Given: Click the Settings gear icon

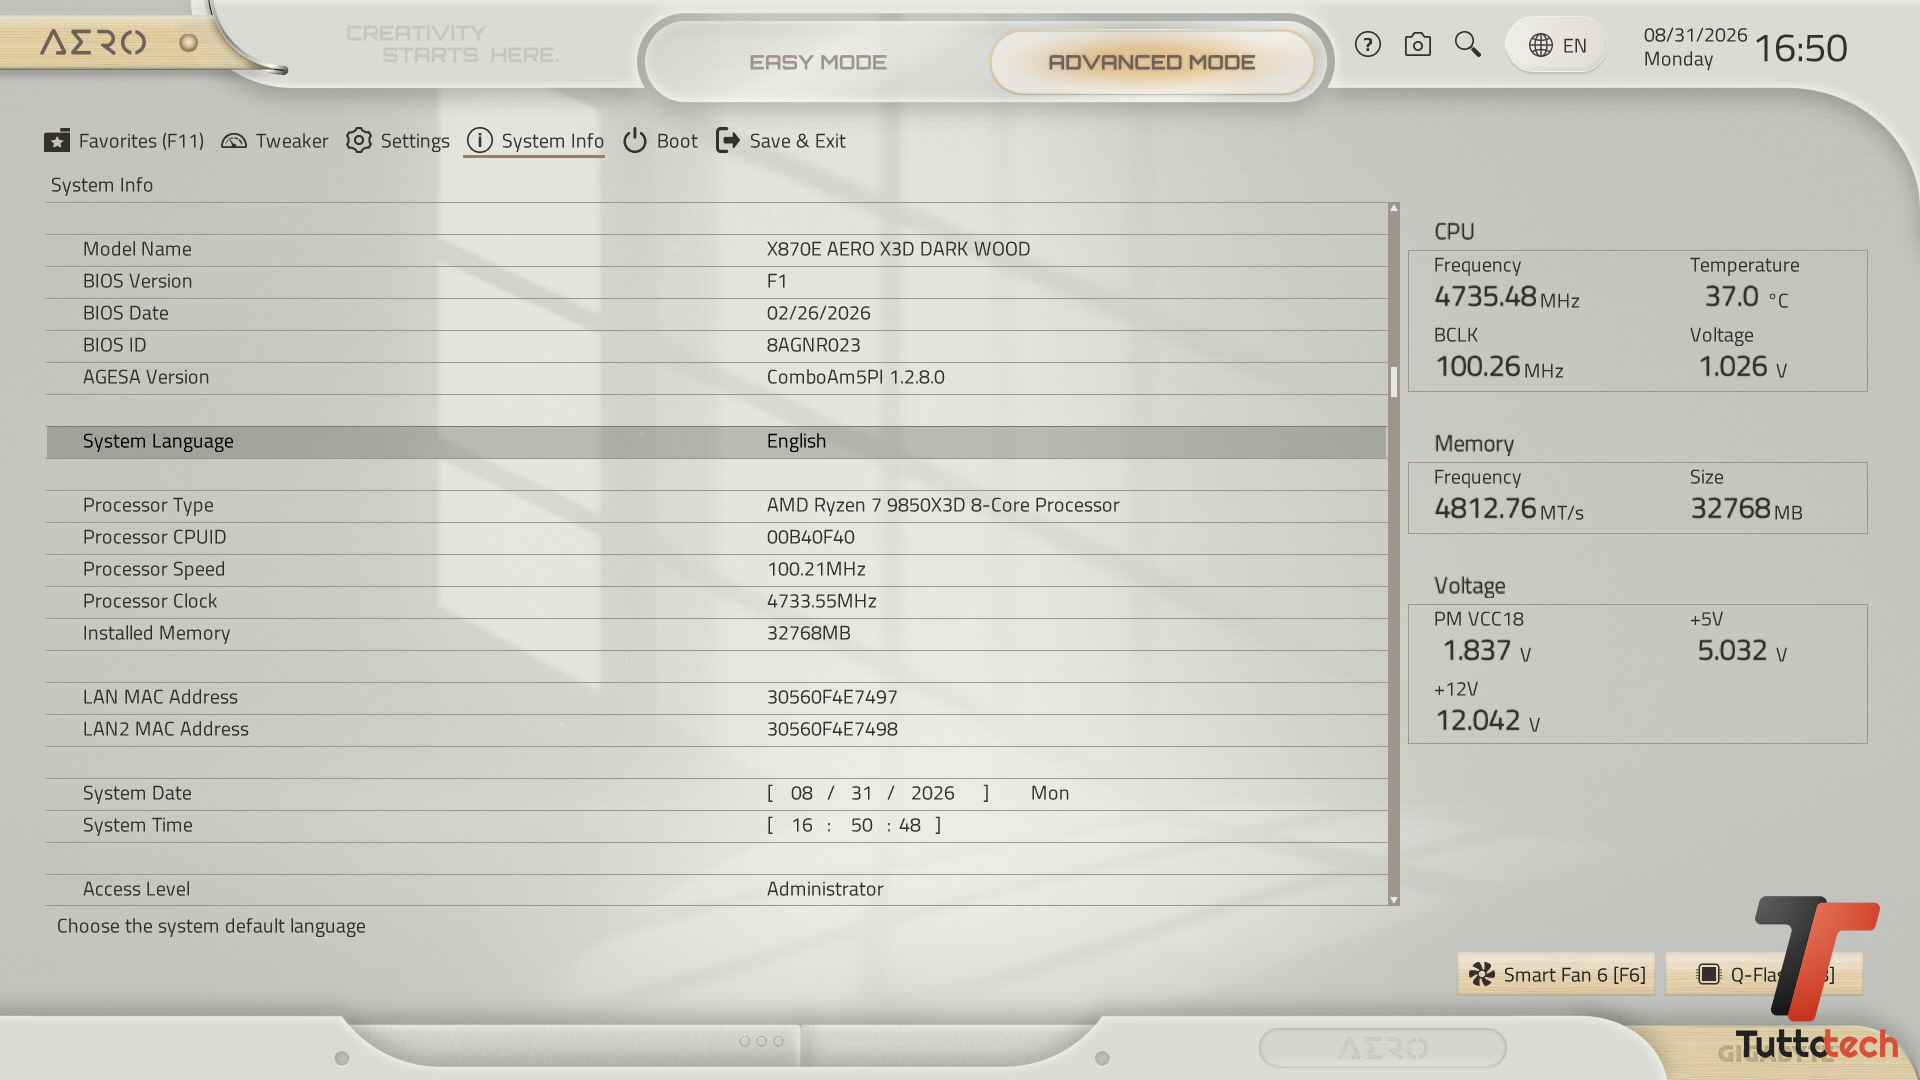Looking at the screenshot, I should pyautogui.click(x=359, y=141).
